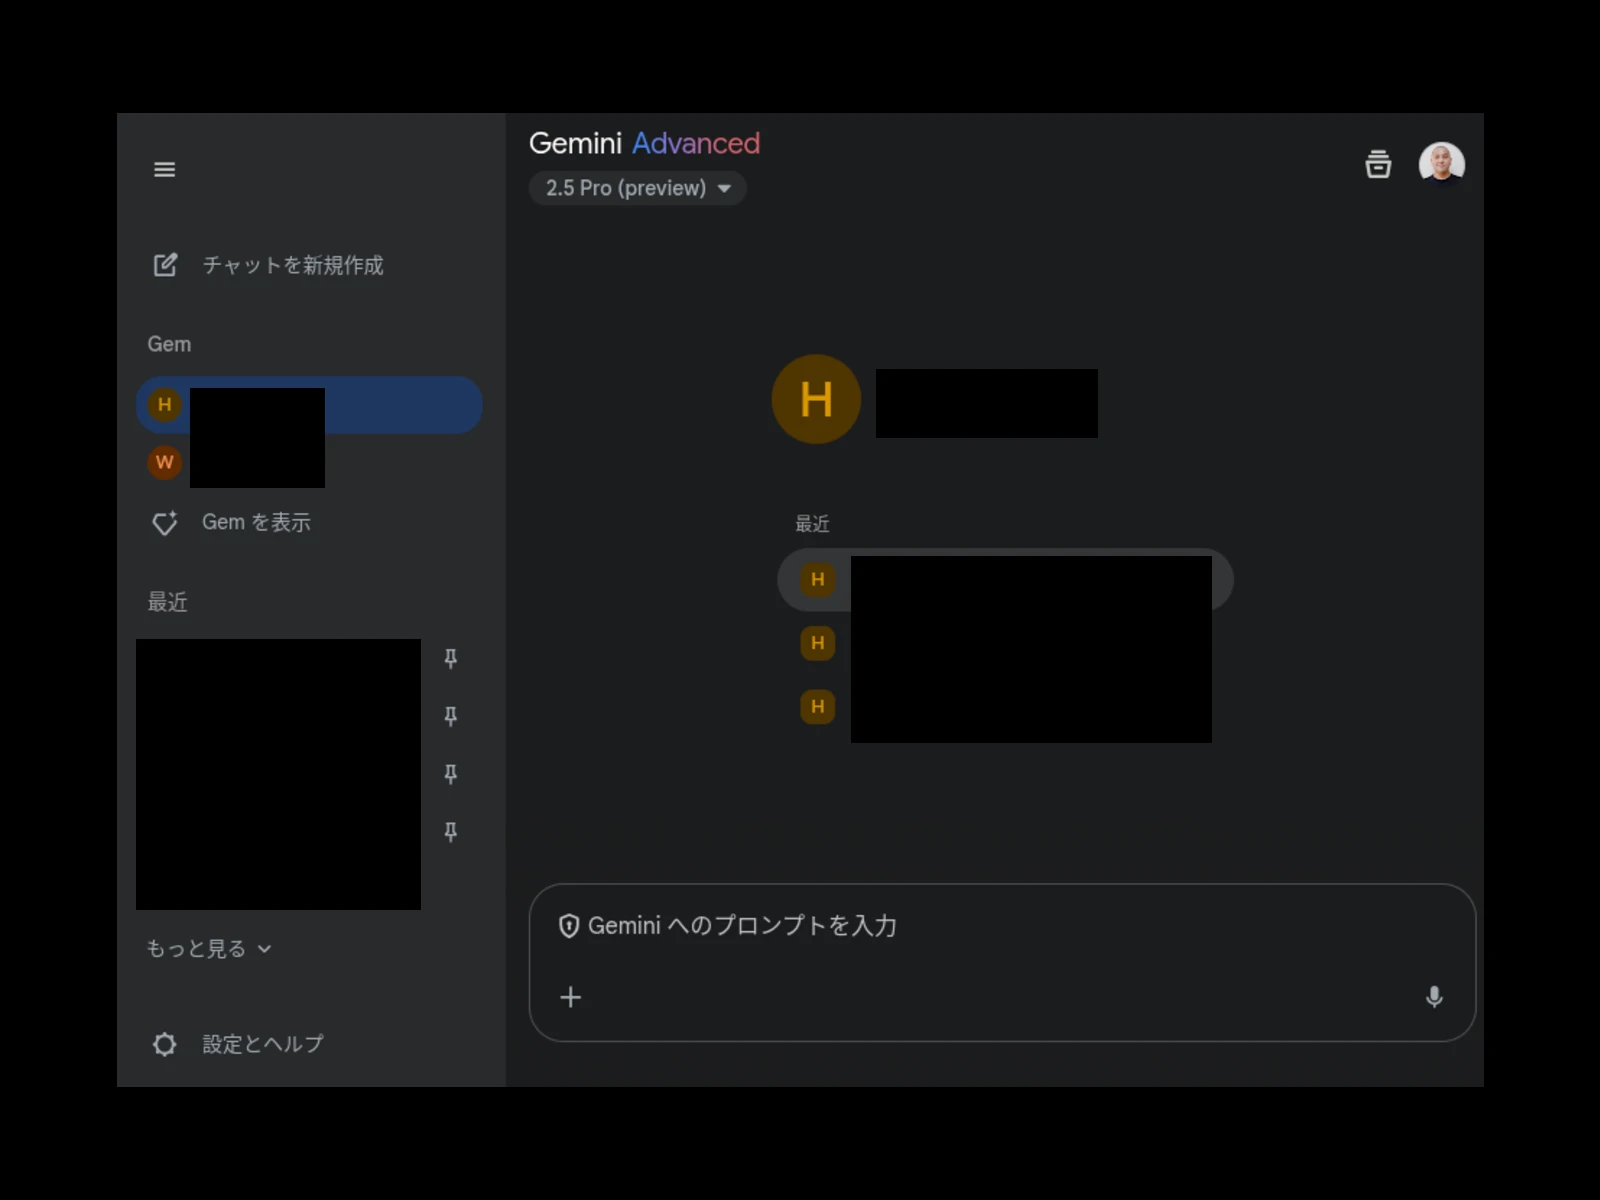Select the H Gem in sidebar
Screen dimensions: 1600x1200
coord(309,405)
